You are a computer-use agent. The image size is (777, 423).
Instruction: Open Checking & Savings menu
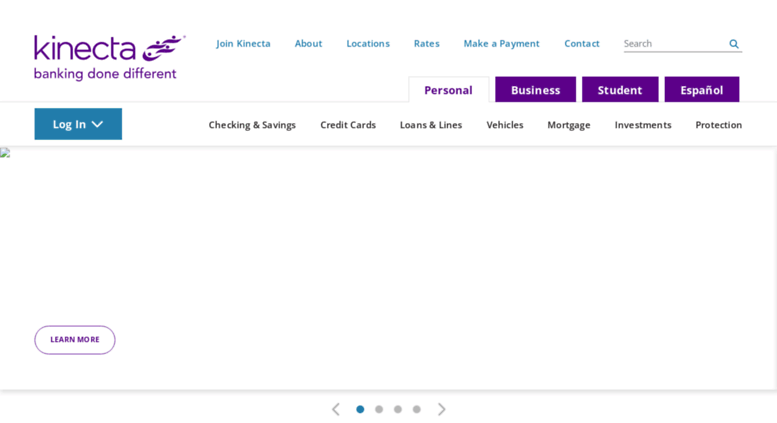coord(252,125)
